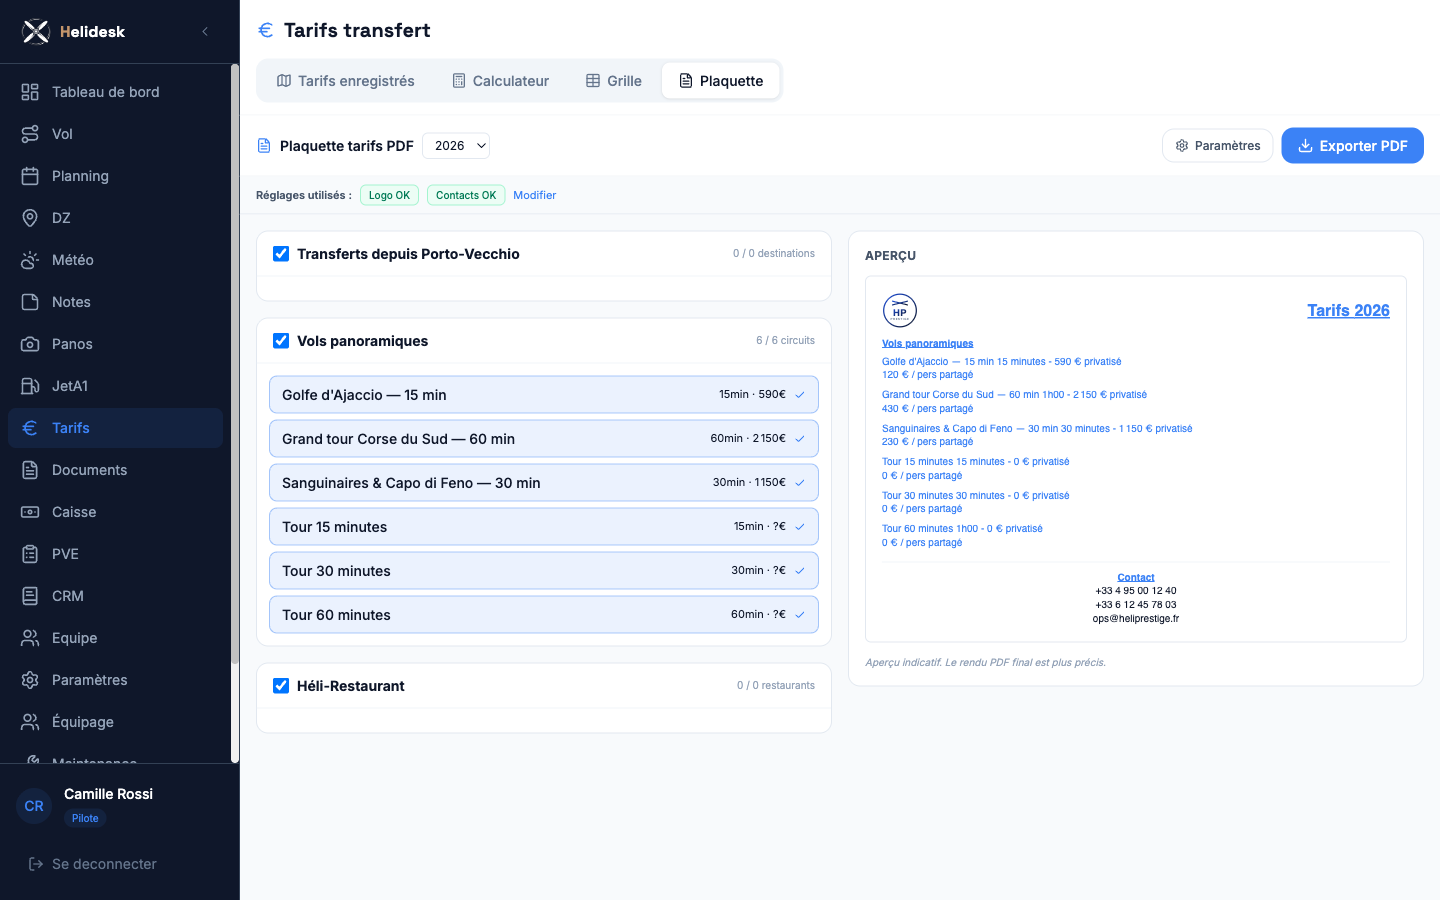Switch to Calculateur tab
Image resolution: width=1440 pixels, height=900 pixels.
tap(500, 81)
